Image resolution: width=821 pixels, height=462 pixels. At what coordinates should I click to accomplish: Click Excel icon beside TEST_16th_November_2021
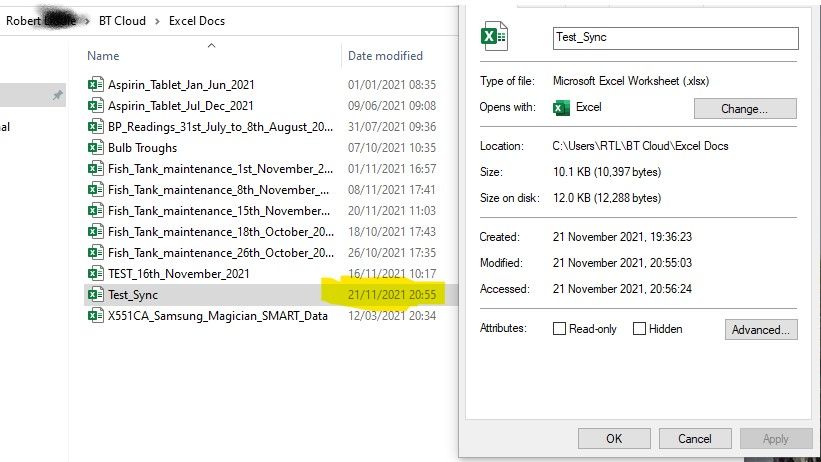(95, 274)
